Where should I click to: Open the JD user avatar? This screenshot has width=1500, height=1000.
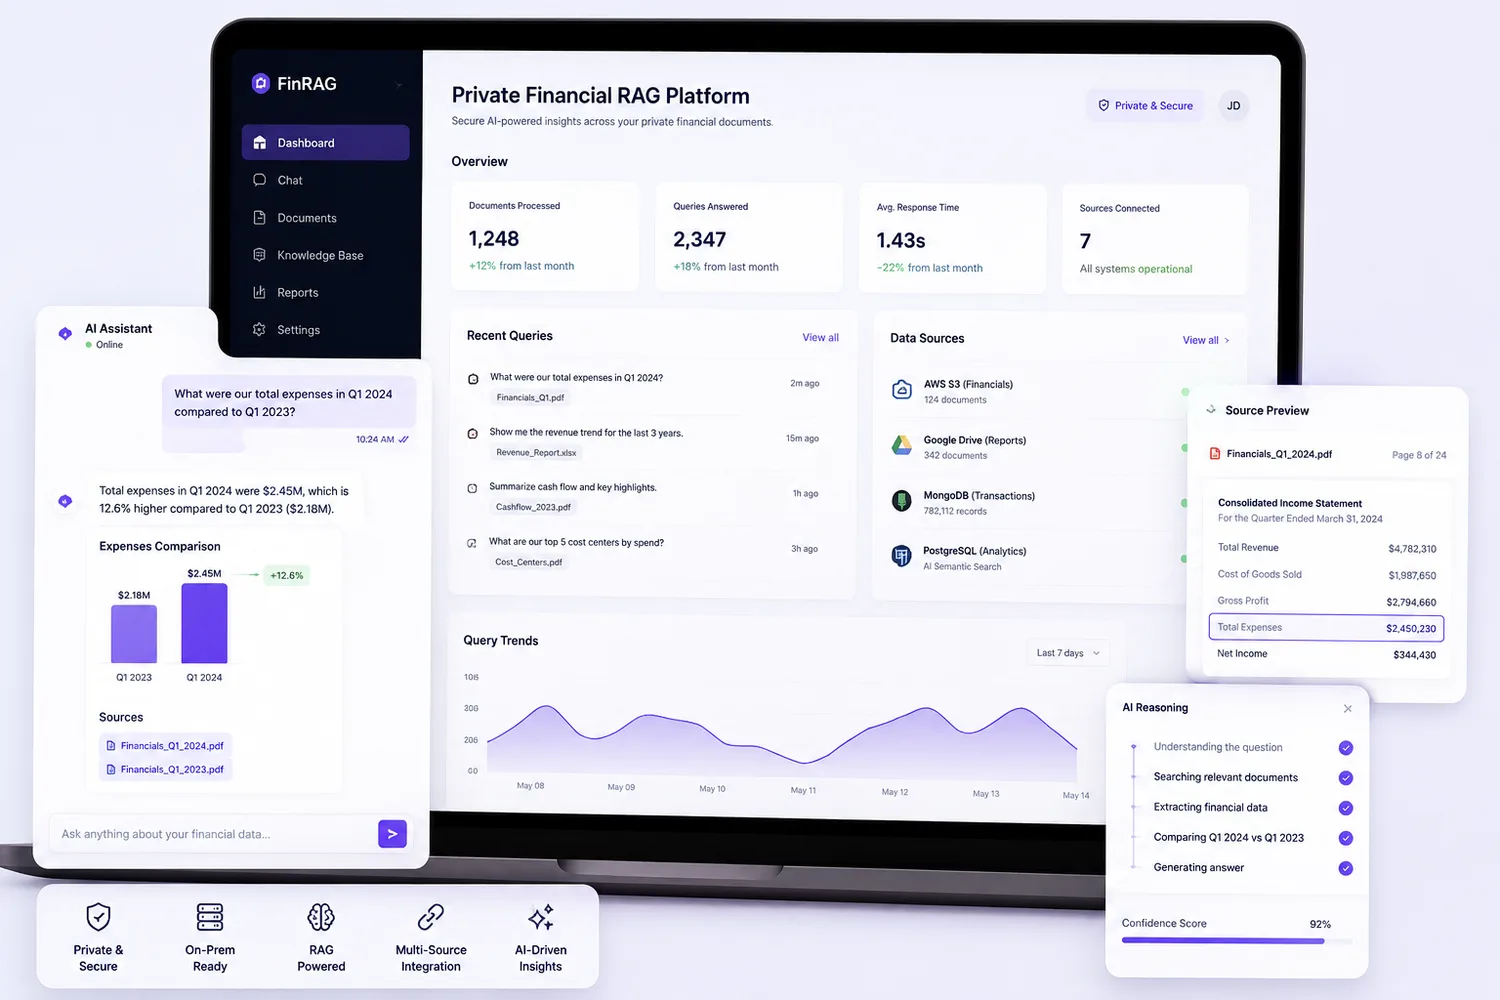(x=1234, y=105)
